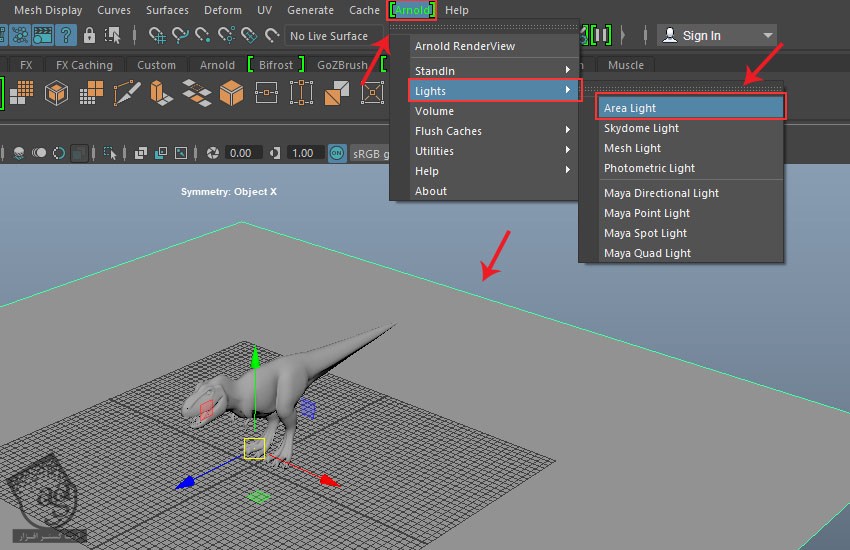Choose Maya Quad Light
850x550 pixels.
coord(647,253)
